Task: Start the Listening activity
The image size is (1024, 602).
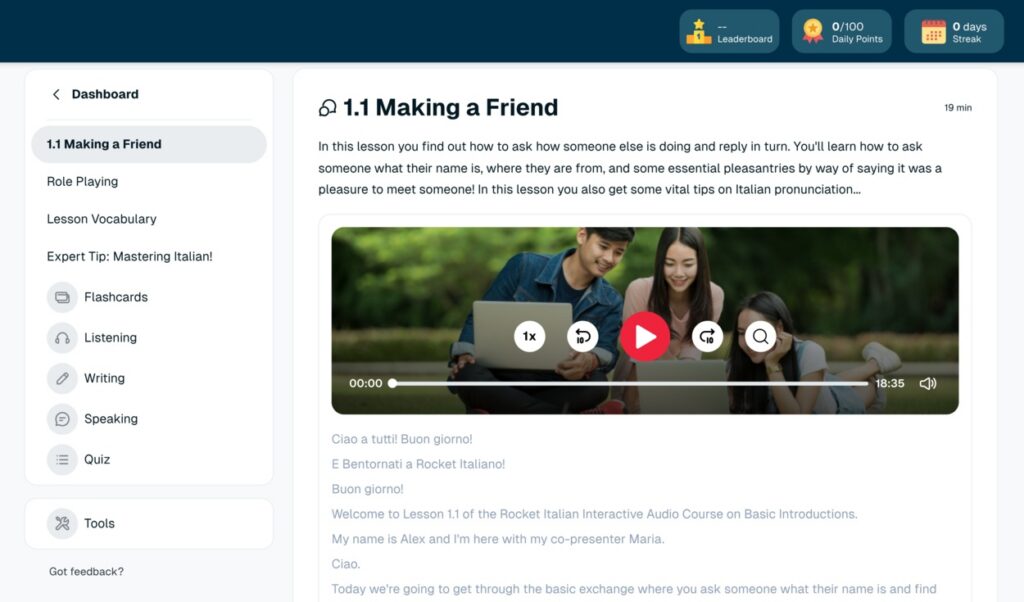Action: [110, 338]
